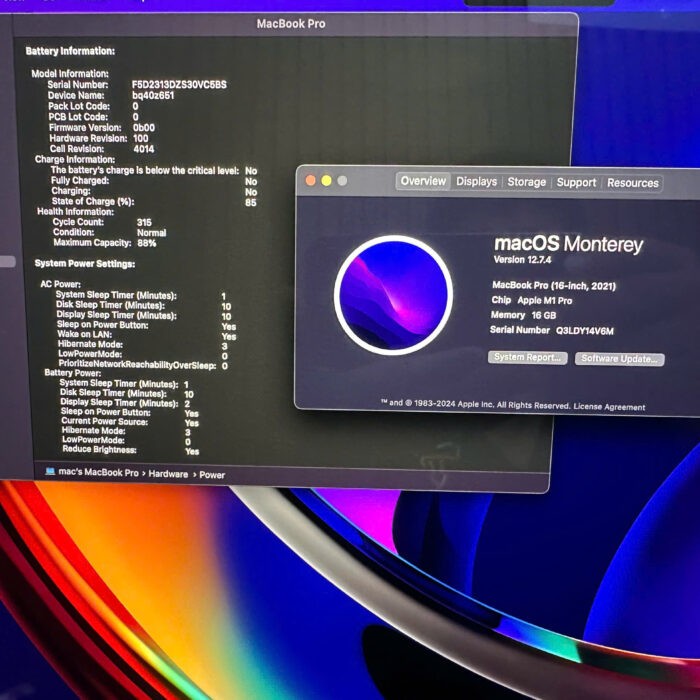Open the License Agreement link

pyautogui.click(x=609, y=407)
